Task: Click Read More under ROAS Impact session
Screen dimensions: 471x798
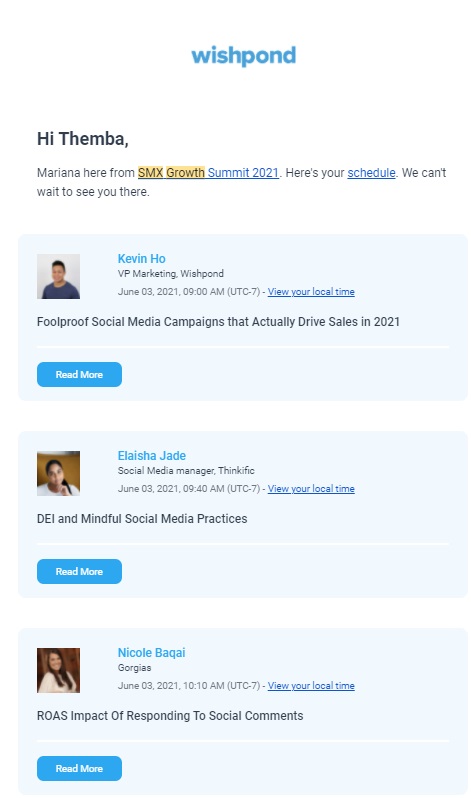Action: (x=79, y=768)
